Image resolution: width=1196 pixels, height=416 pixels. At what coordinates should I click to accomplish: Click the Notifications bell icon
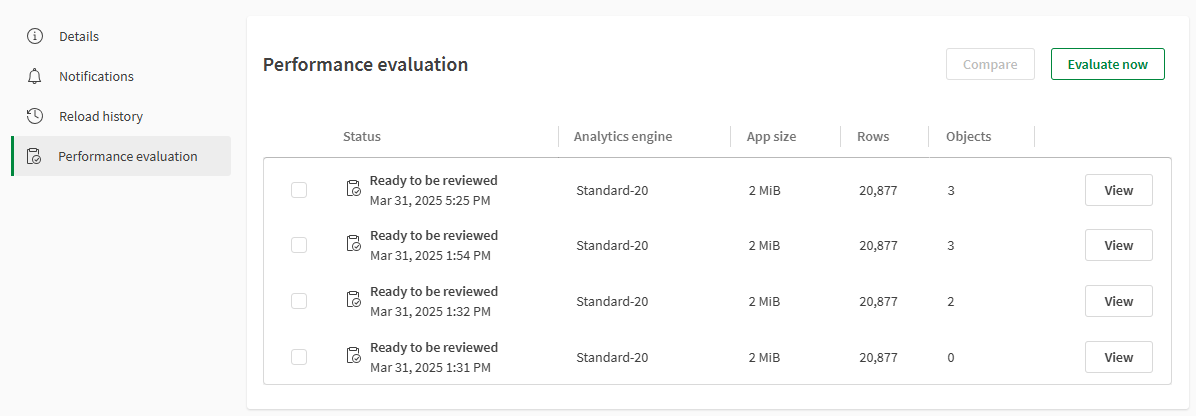pos(35,76)
